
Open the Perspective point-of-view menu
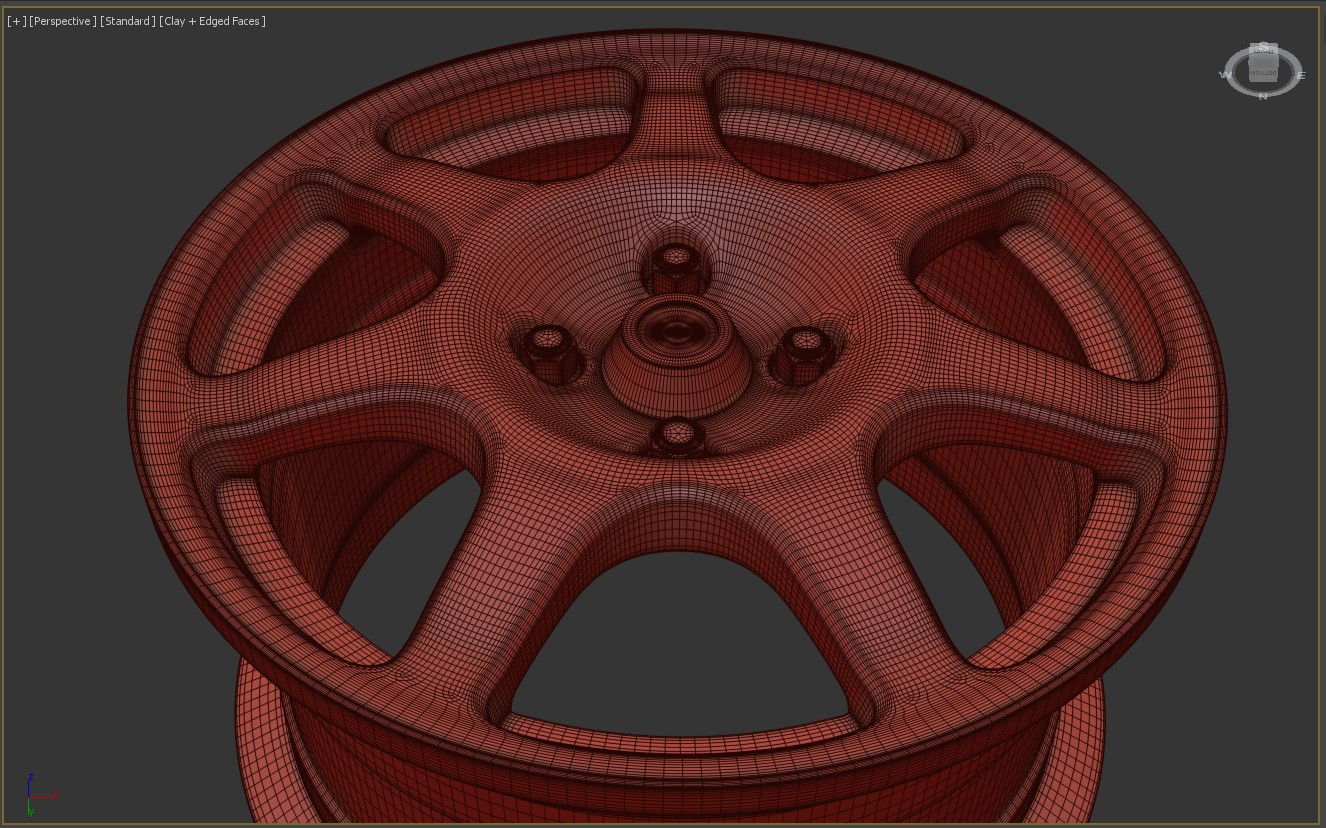(63, 21)
